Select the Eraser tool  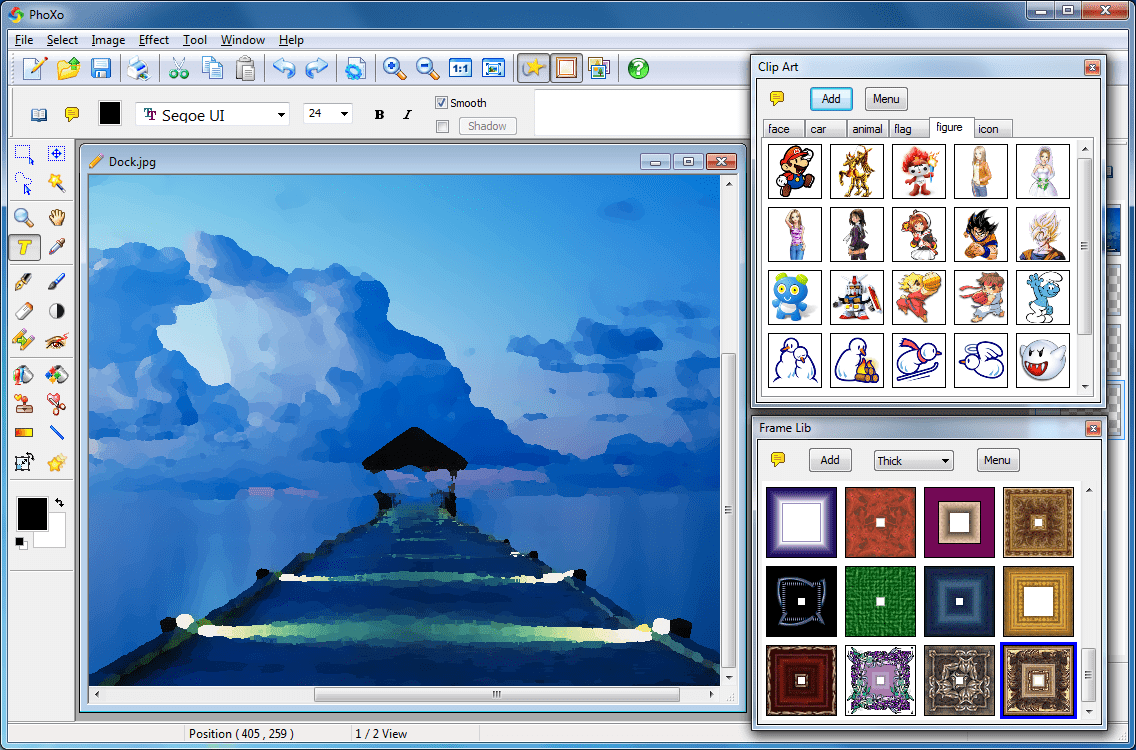23,311
